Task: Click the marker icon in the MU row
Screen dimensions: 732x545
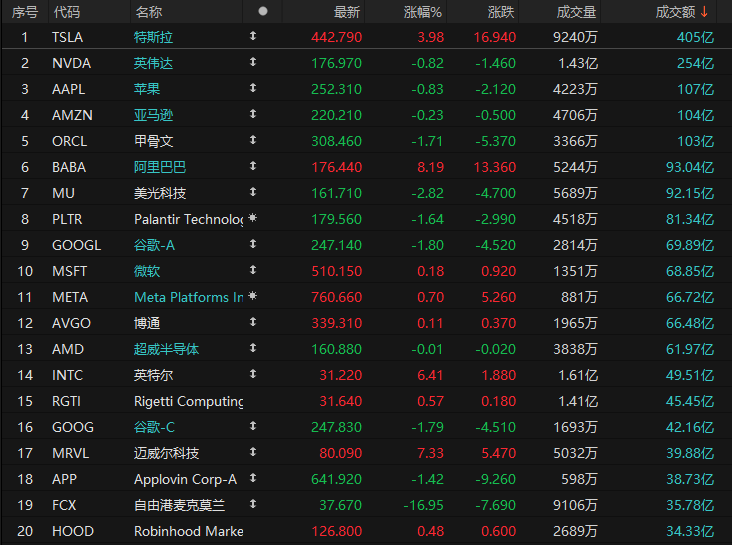Action: pyautogui.click(x=253, y=192)
